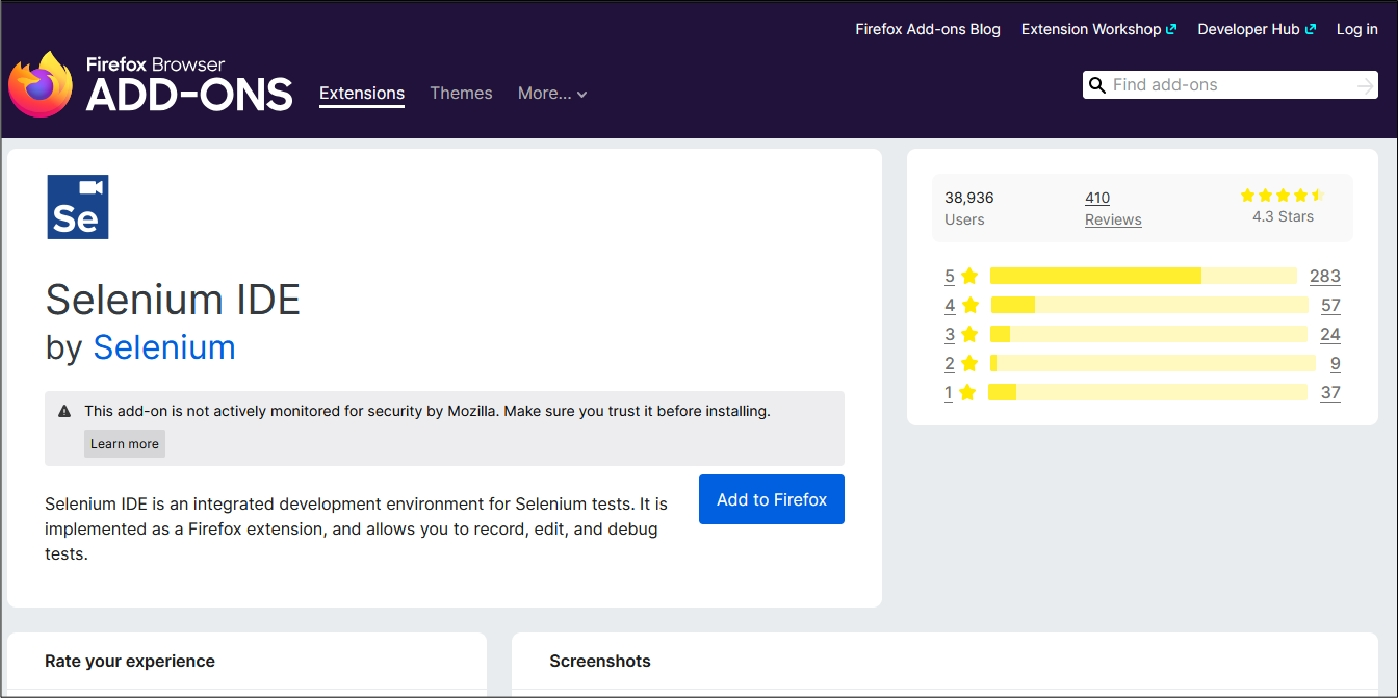Focus the Find add-ons search field
This screenshot has width=1398, height=699.
1230,85
